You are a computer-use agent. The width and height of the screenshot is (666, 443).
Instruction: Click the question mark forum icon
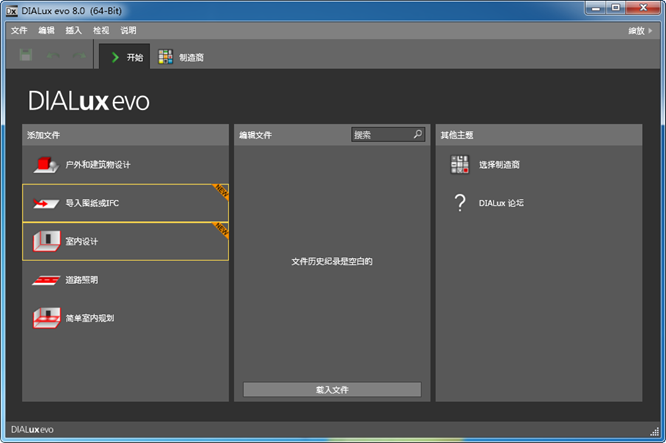pos(460,203)
